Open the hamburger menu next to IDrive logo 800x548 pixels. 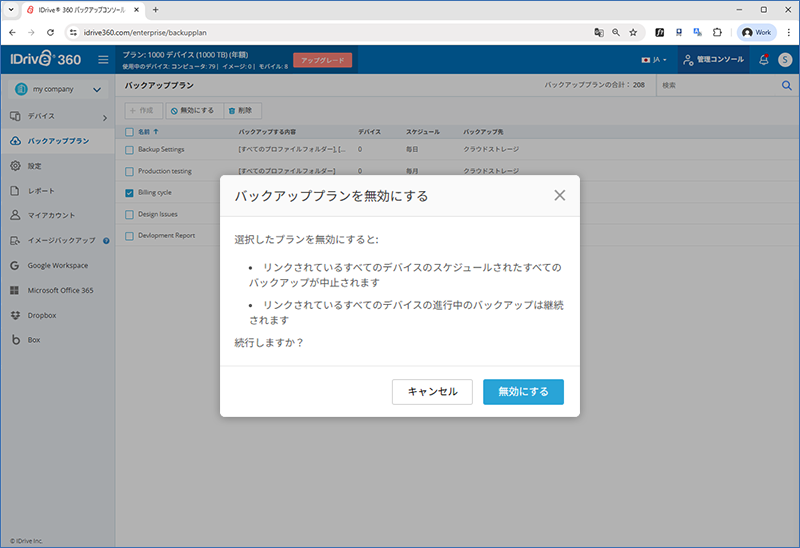pos(103,60)
